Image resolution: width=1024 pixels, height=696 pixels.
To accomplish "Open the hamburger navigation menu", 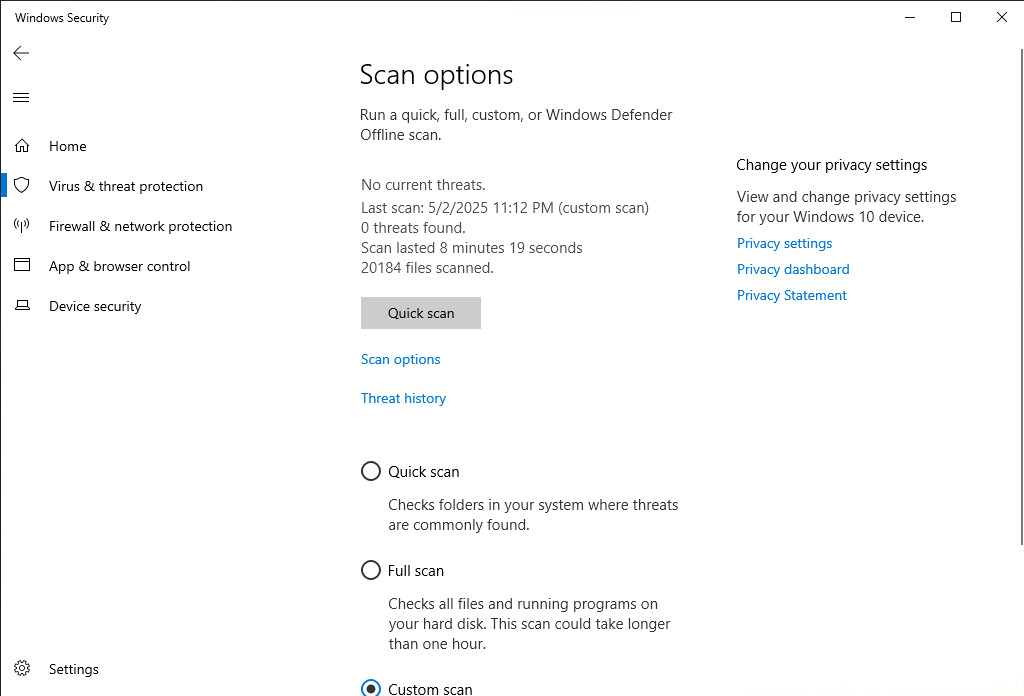I will 21,98.
